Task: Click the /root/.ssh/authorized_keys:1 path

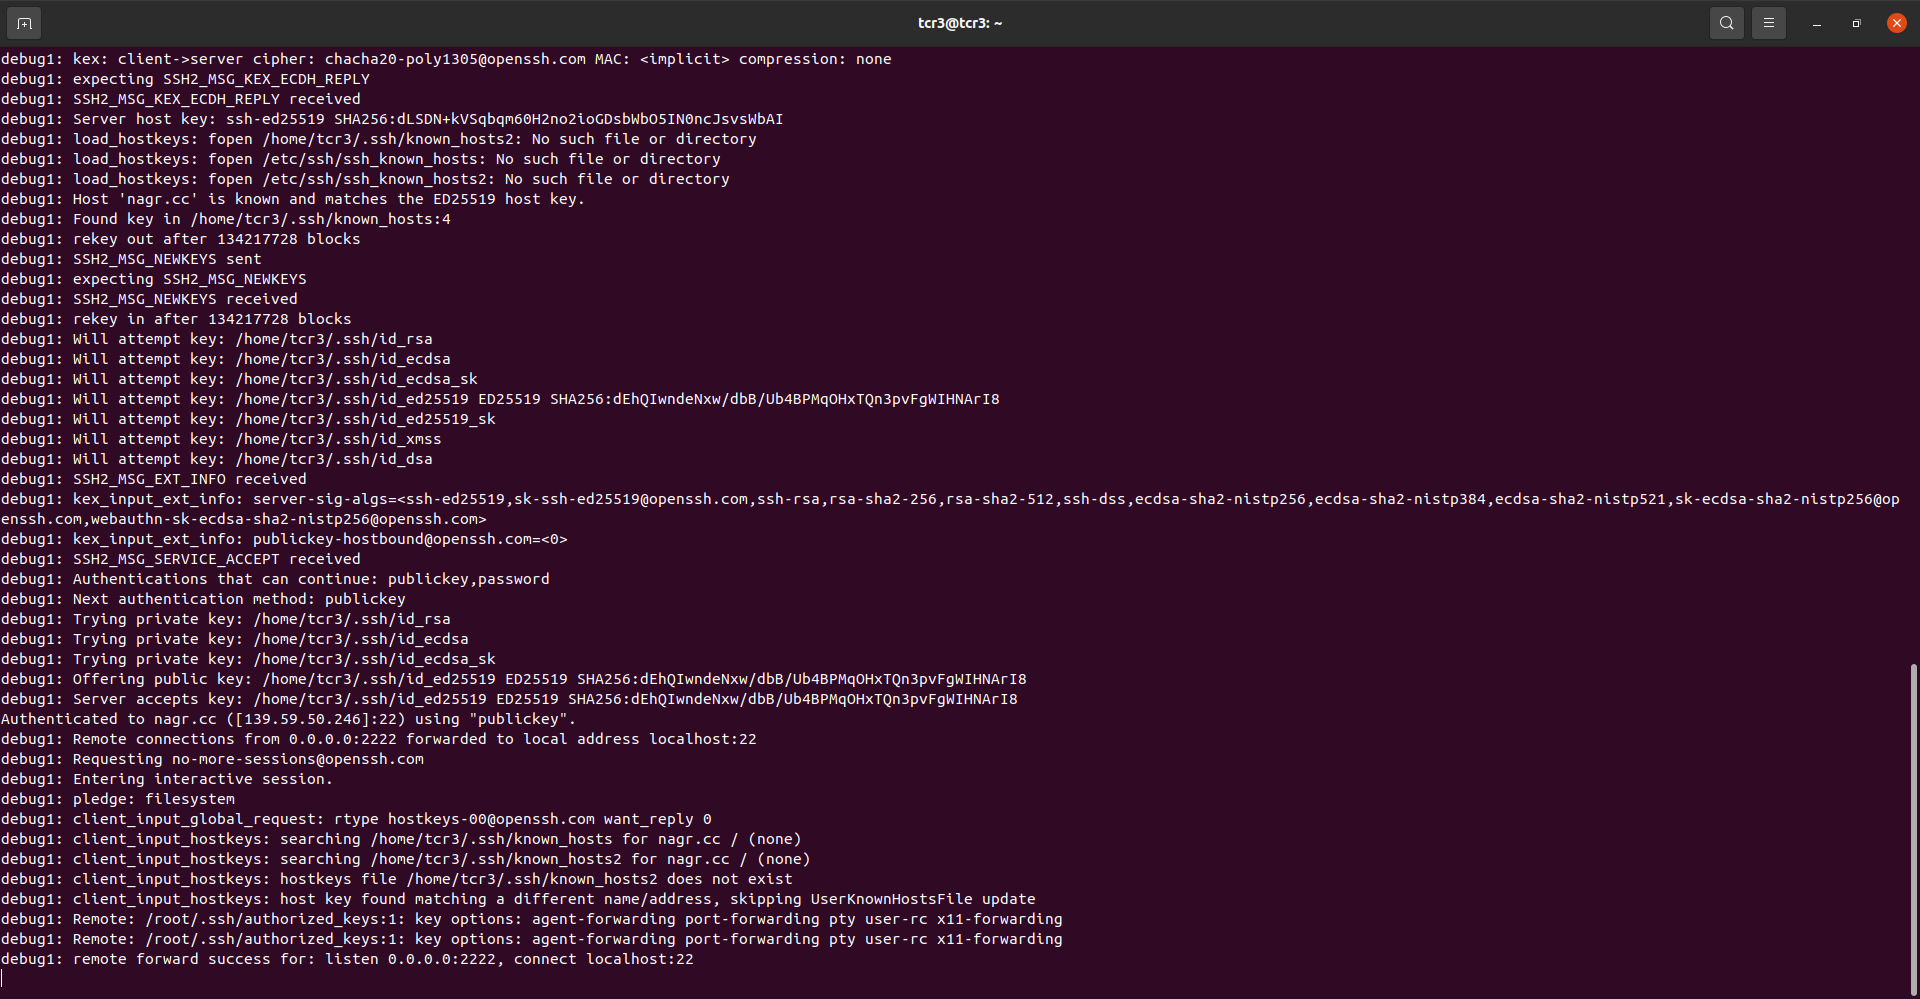Action: pyautogui.click(x=272, y=918)
